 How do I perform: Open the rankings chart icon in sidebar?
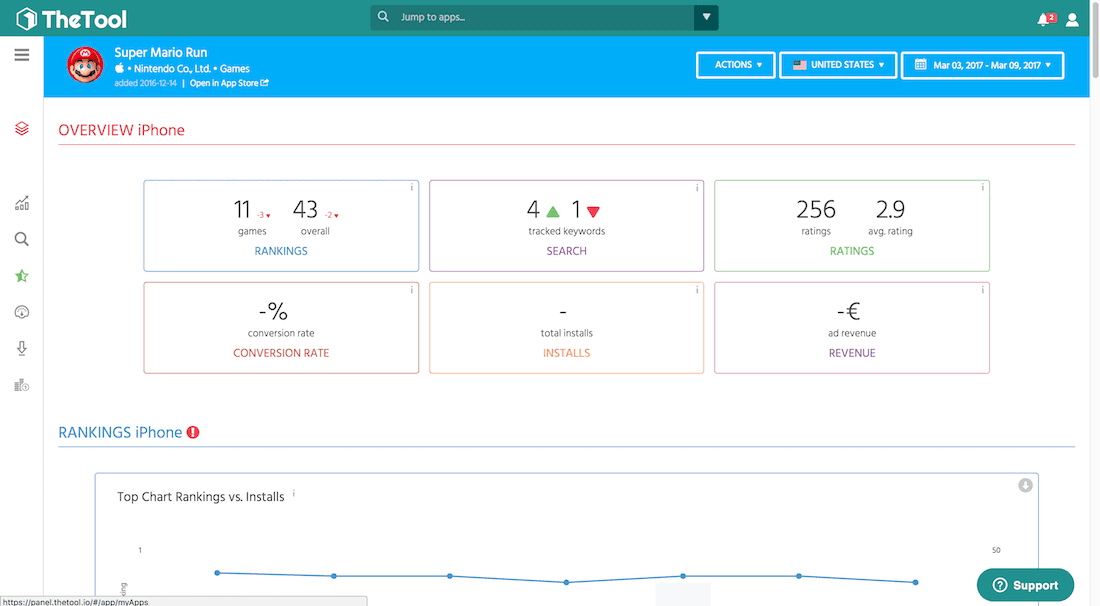pyautogui.click(x=22, y=203)
